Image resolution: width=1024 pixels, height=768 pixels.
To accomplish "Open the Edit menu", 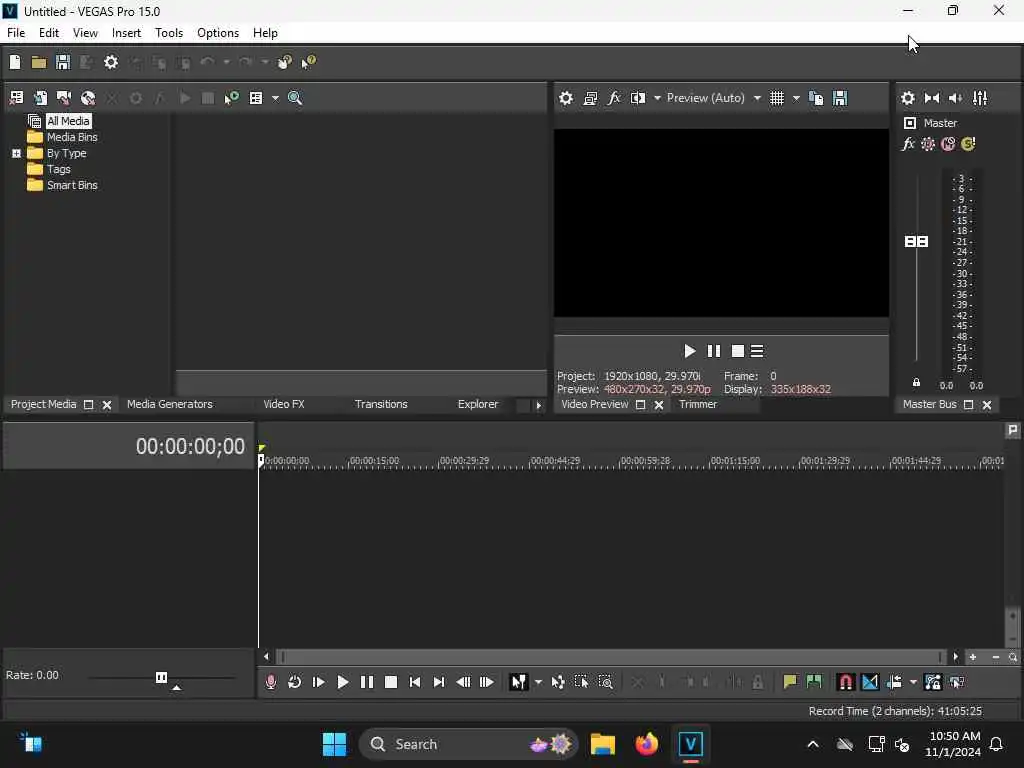I will pos(49,33).
